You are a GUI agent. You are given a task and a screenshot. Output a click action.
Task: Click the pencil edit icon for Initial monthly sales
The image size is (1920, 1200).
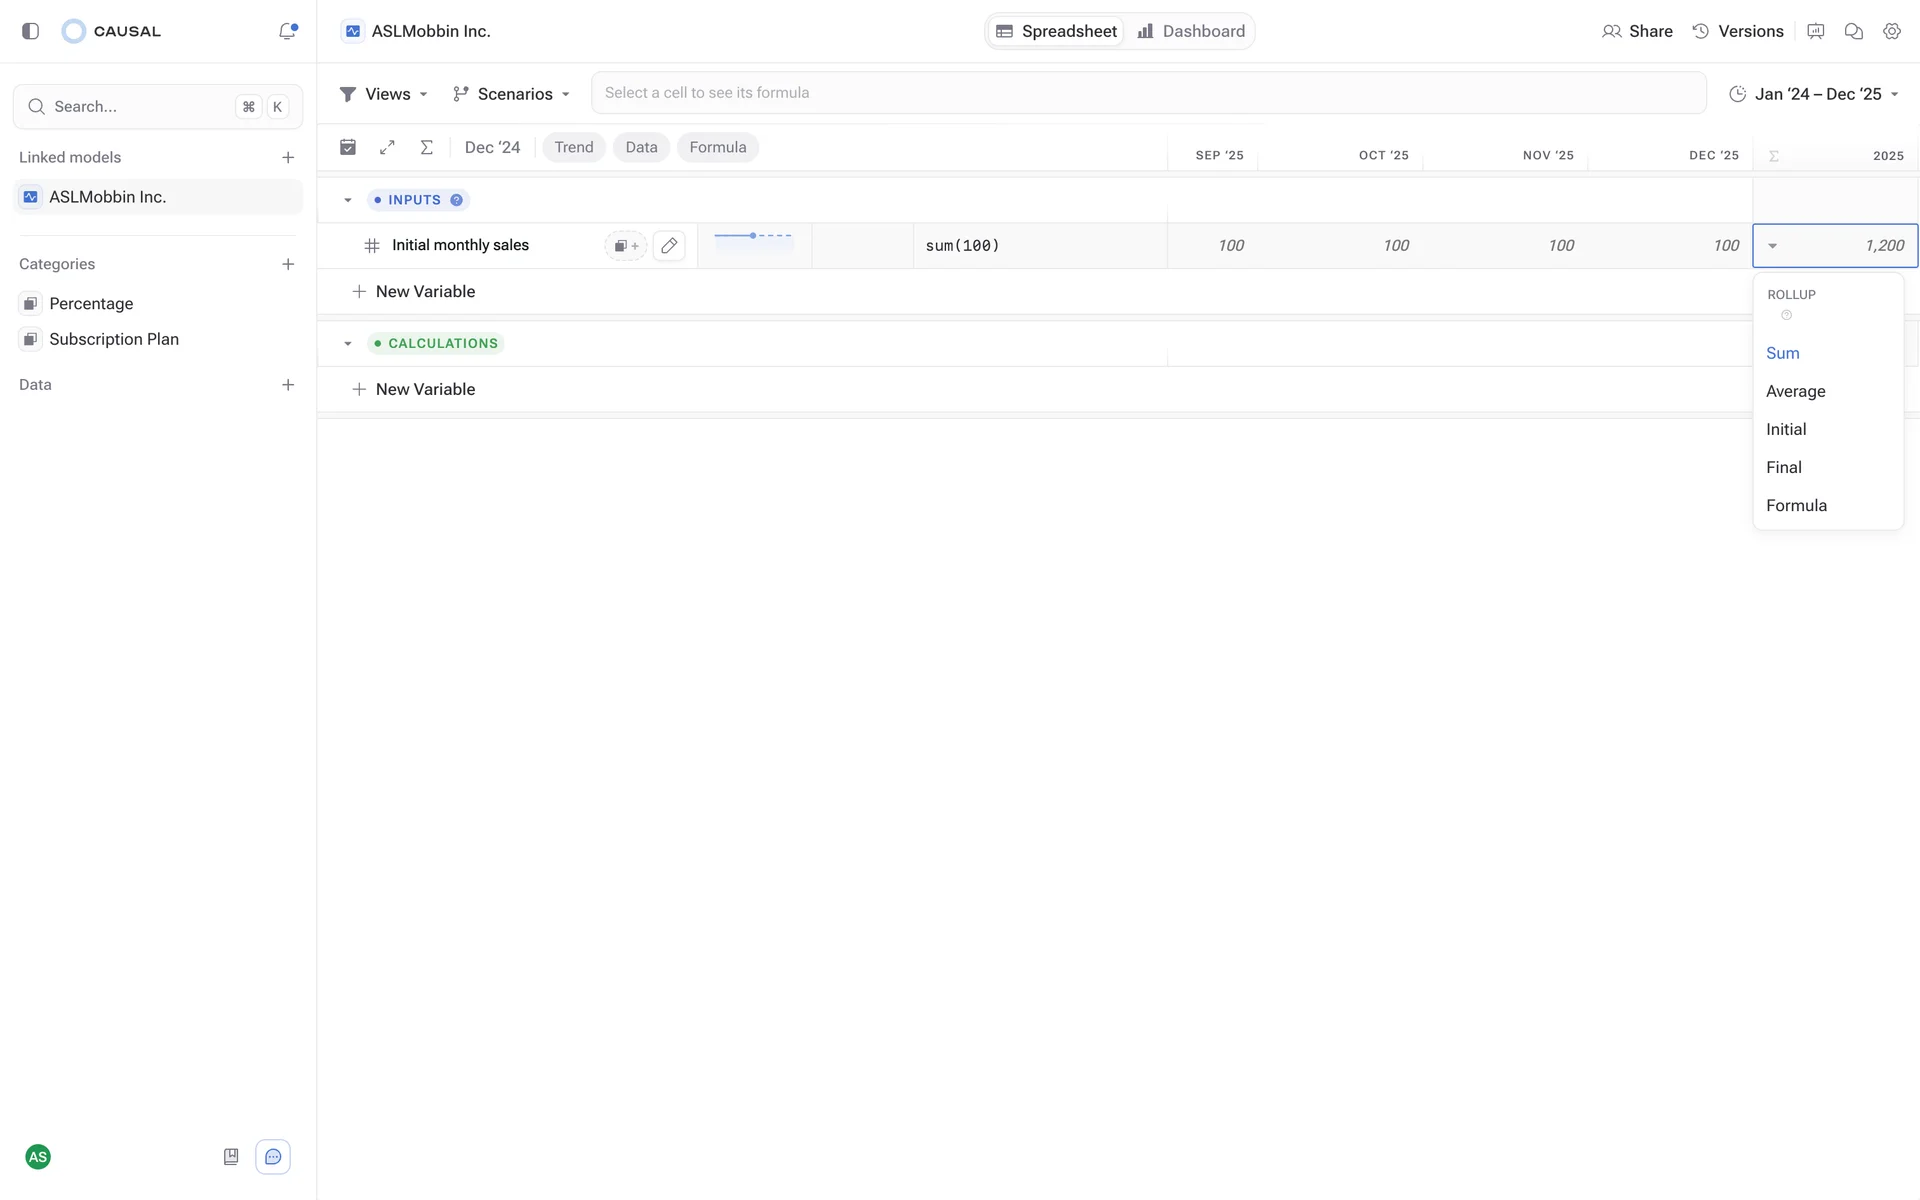pyautogui.click(x=669, y=245)
